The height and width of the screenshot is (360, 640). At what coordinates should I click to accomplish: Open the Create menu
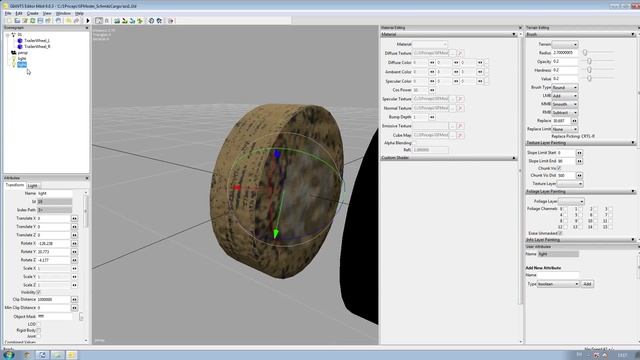(32, 13)
